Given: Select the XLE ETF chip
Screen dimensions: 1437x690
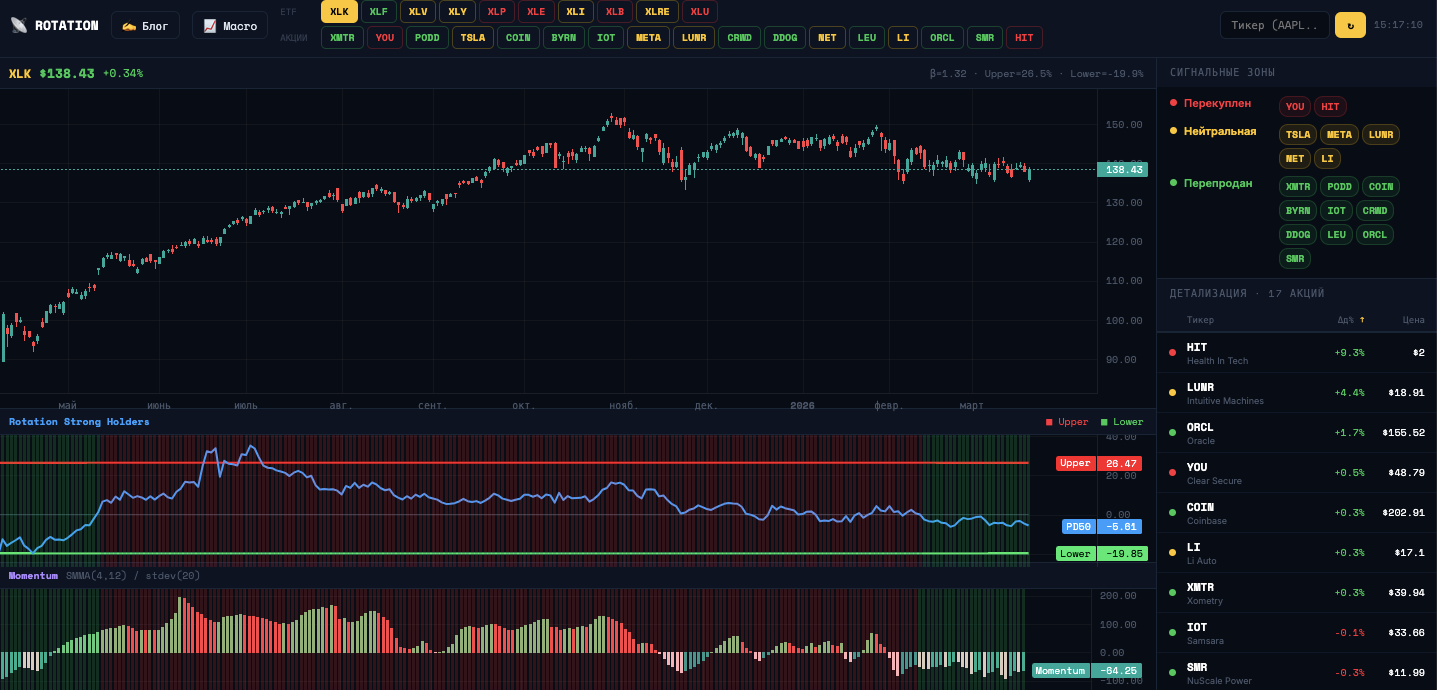Looking at the screenshot, I should [x=536, y=12].
